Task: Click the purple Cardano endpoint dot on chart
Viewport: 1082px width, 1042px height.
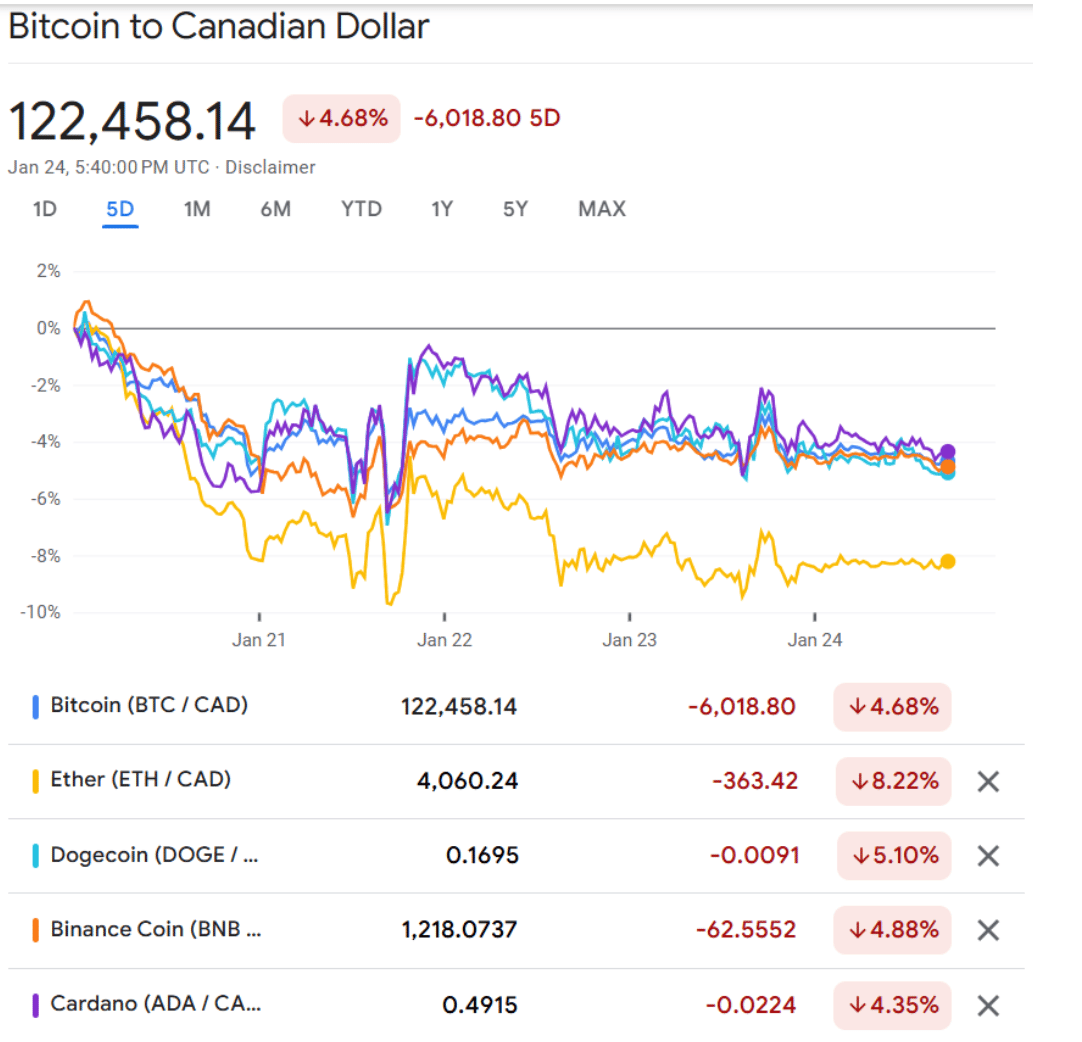Action: (947, 452)
